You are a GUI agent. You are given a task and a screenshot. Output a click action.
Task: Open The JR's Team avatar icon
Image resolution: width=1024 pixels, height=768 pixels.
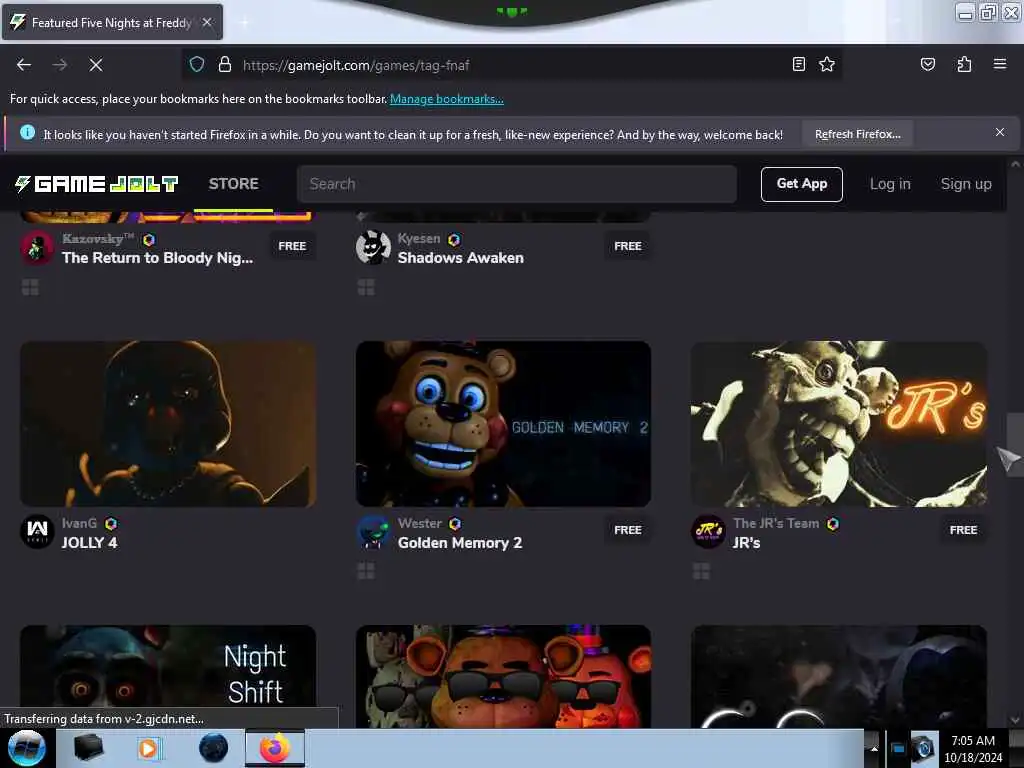[708, 532]
